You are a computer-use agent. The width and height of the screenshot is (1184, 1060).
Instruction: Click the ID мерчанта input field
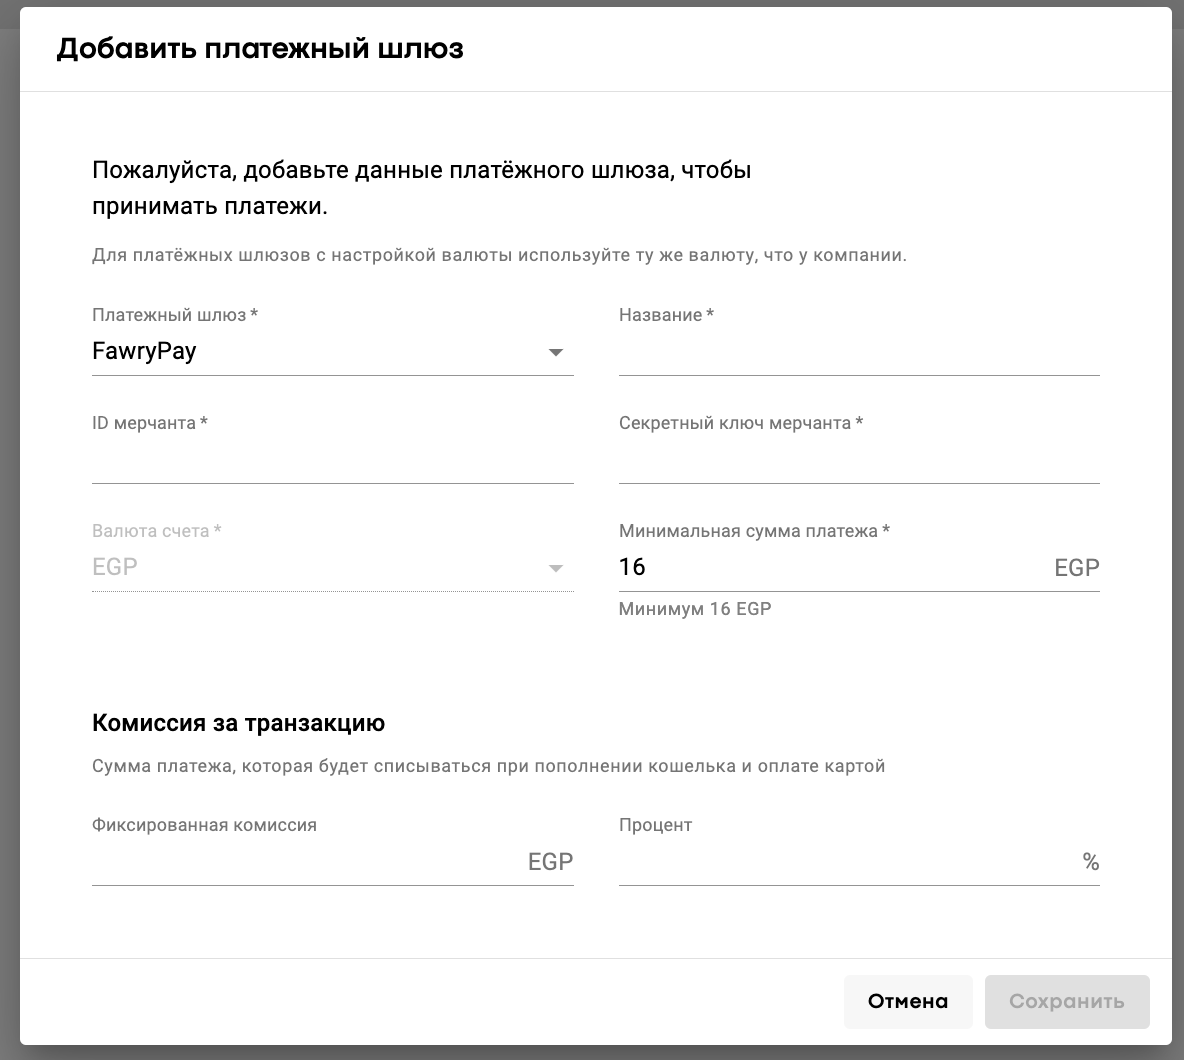click(x=332, y=461)
